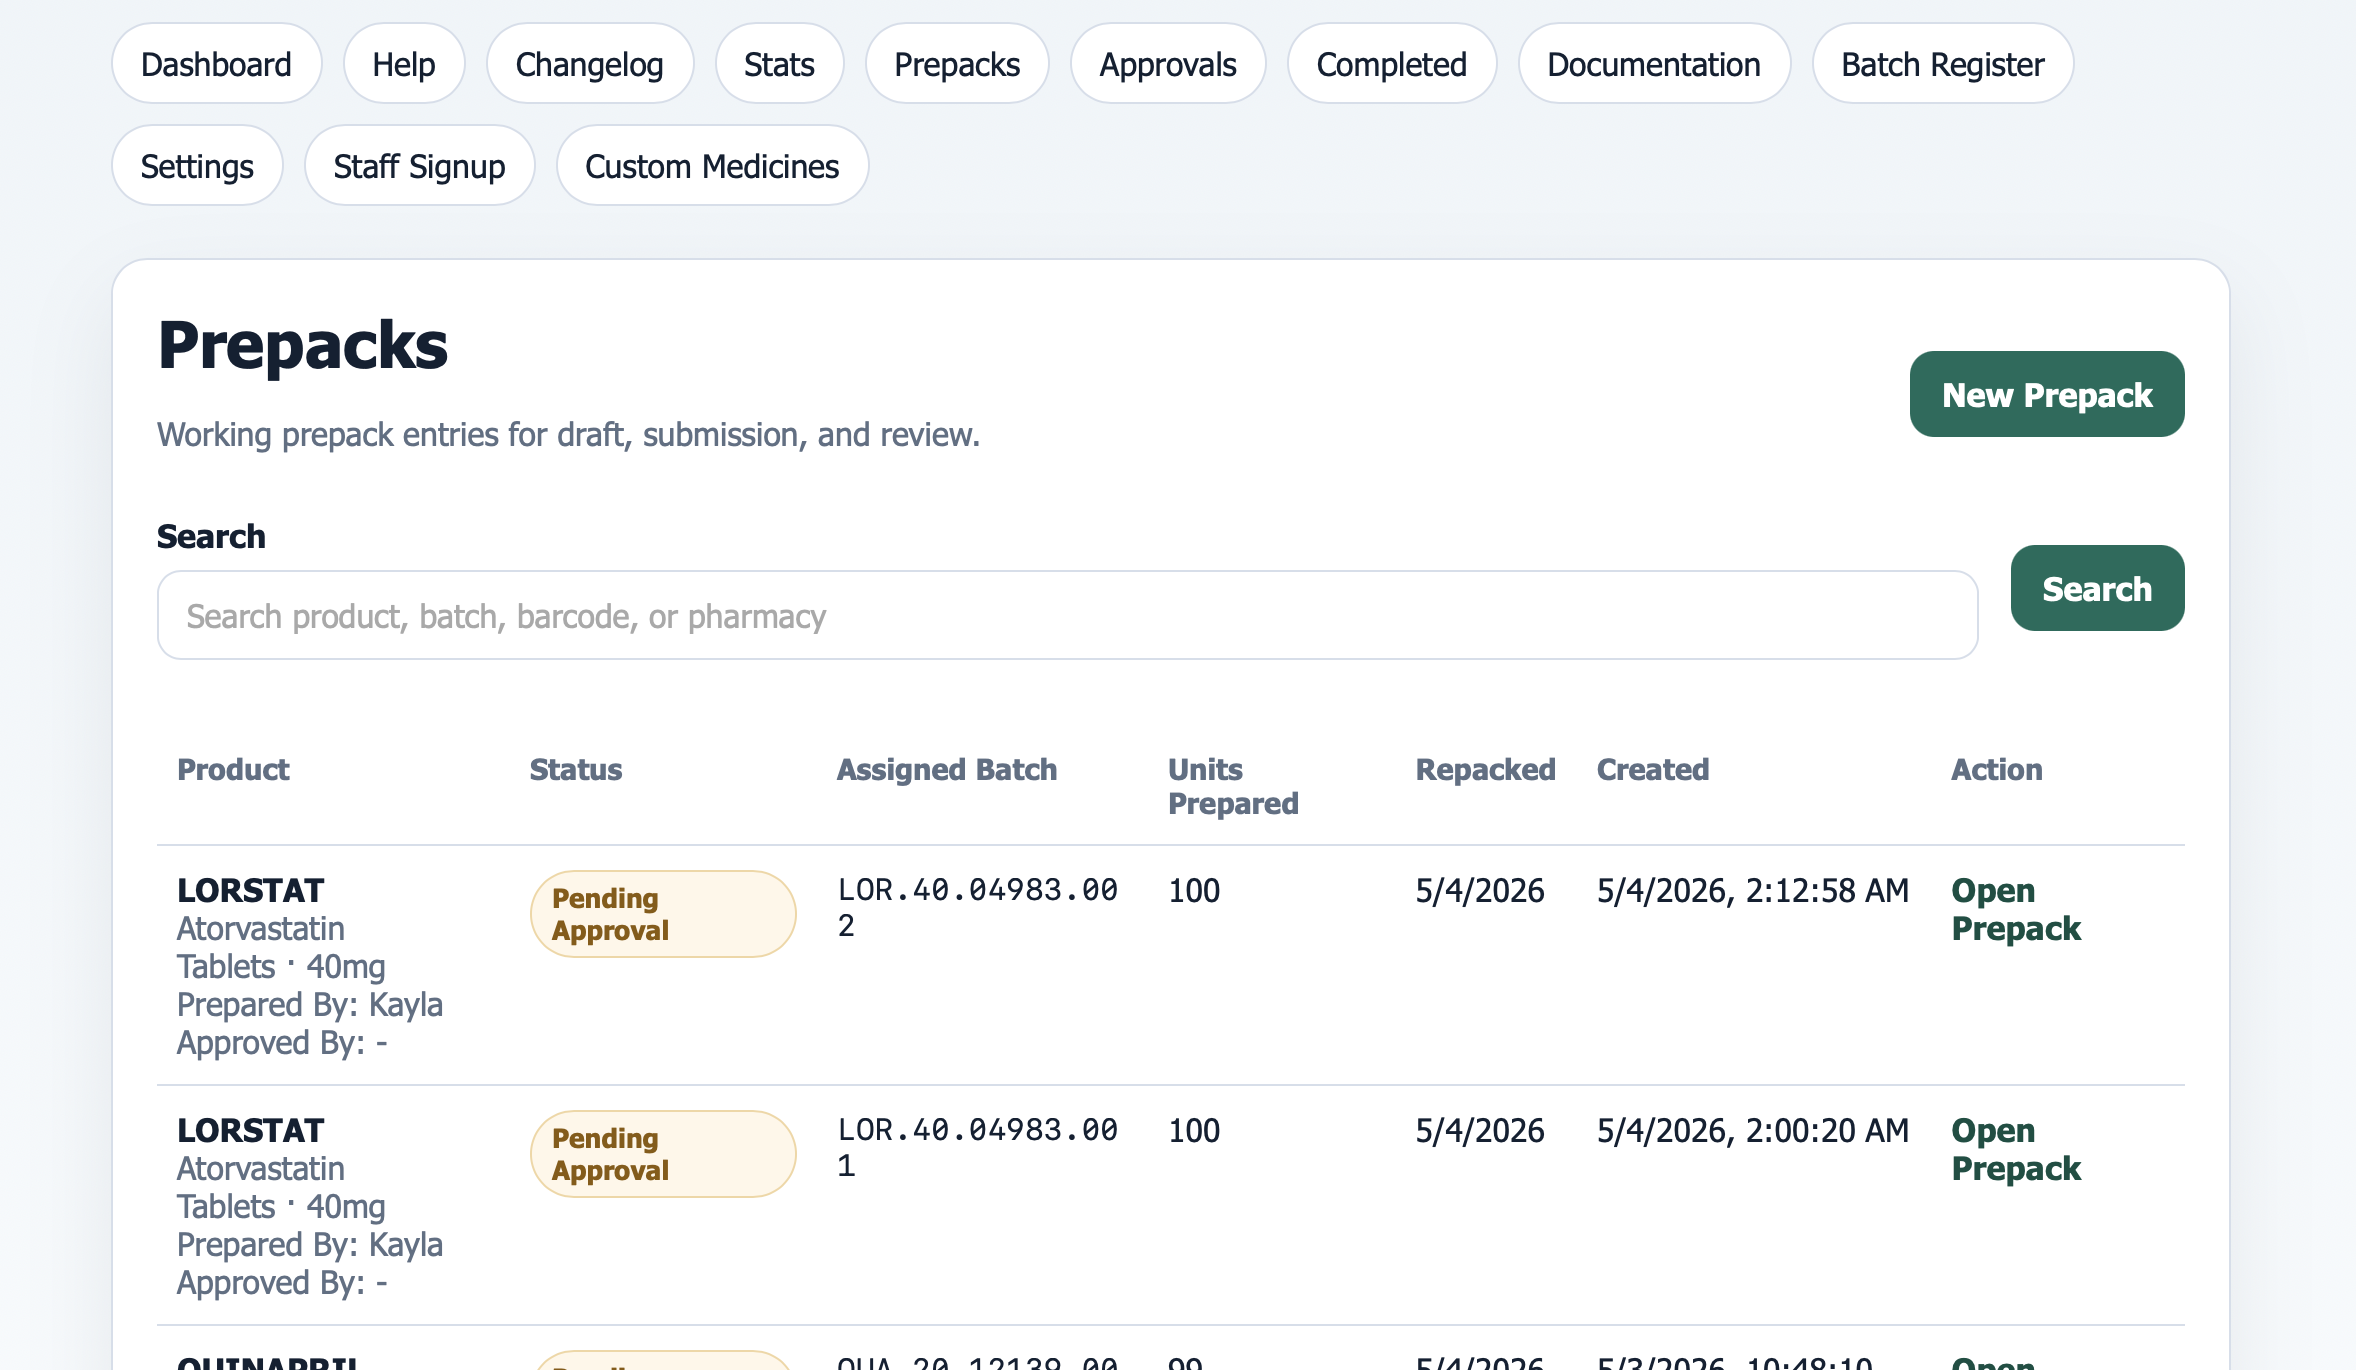The image size is (2356, 1370).
Task: Click the Prepacks page heading
Action: point(303,346)
